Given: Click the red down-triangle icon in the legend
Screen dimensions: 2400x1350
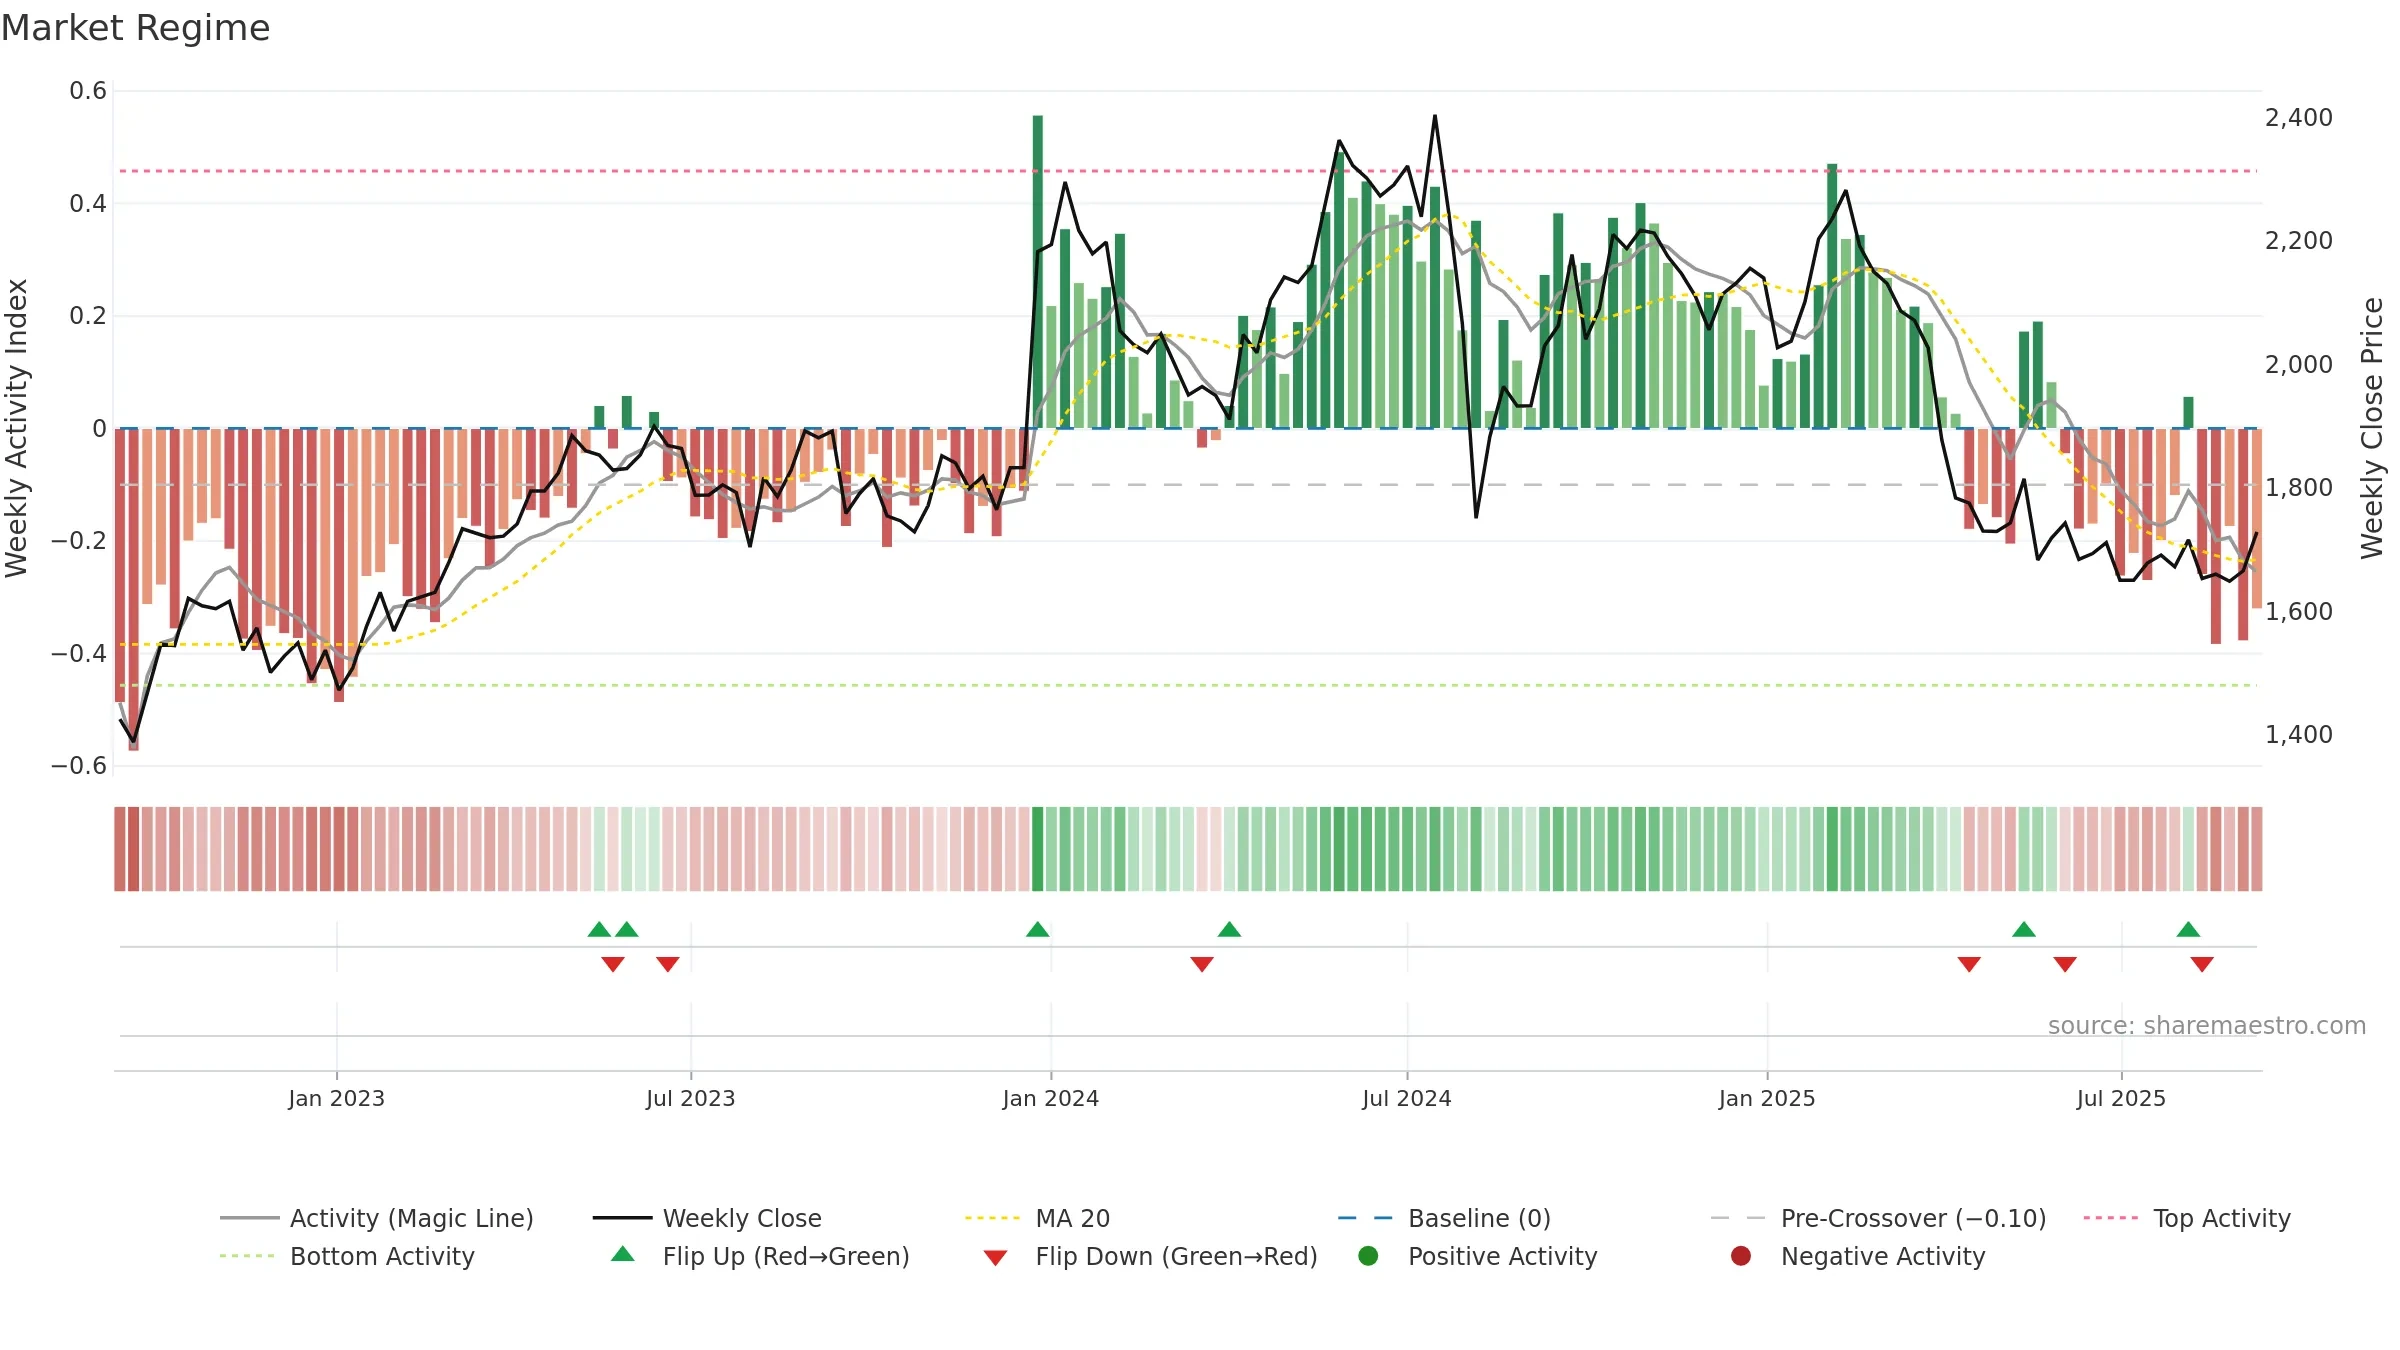Looking at the screenshot, I should 995,1257.
